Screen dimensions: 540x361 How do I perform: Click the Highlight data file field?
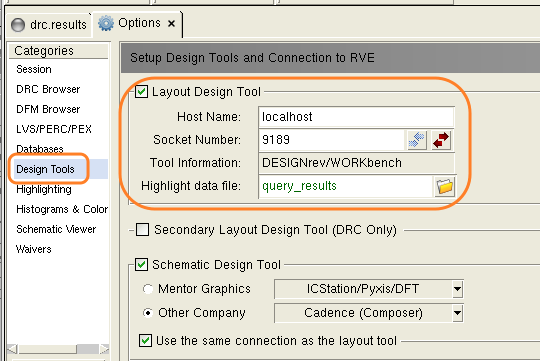click(x=345, y=186)
